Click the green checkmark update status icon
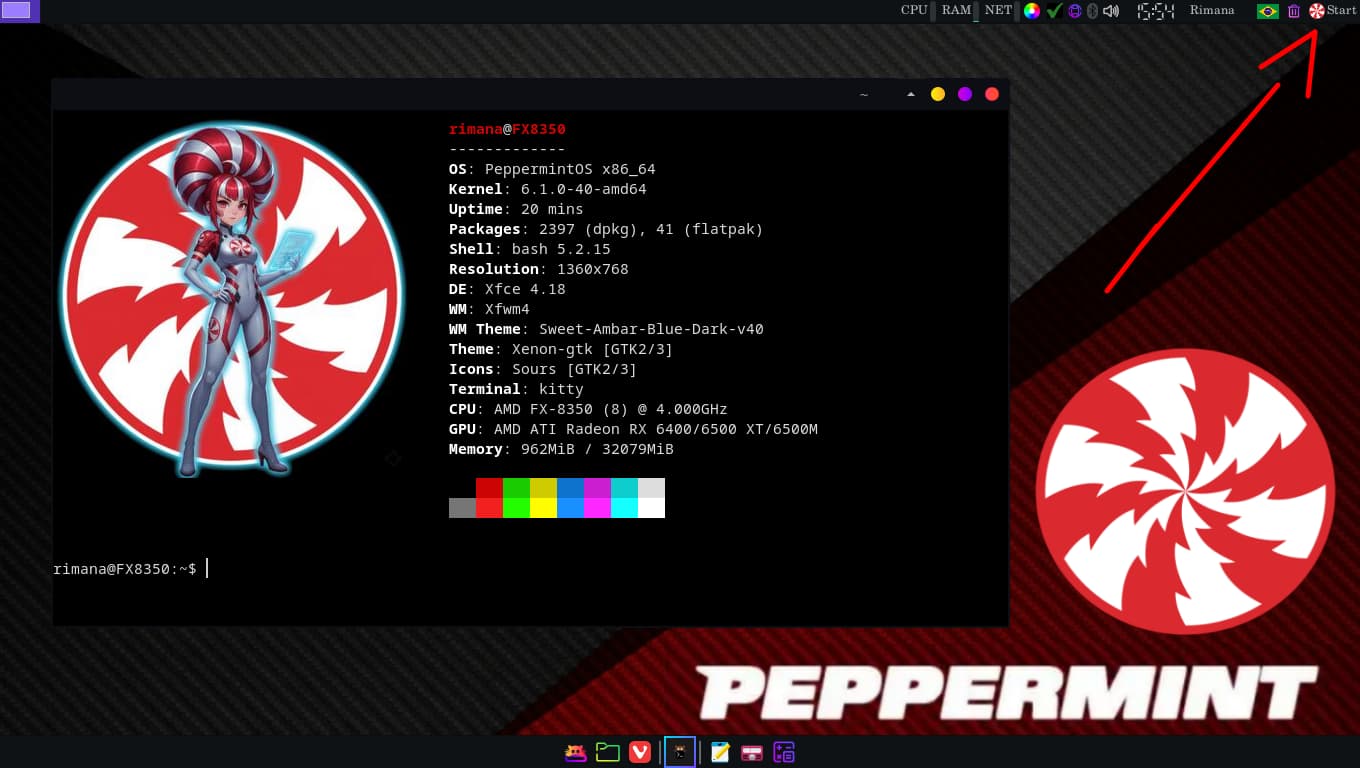The image size is (1360, 768). click(1054, 11)
